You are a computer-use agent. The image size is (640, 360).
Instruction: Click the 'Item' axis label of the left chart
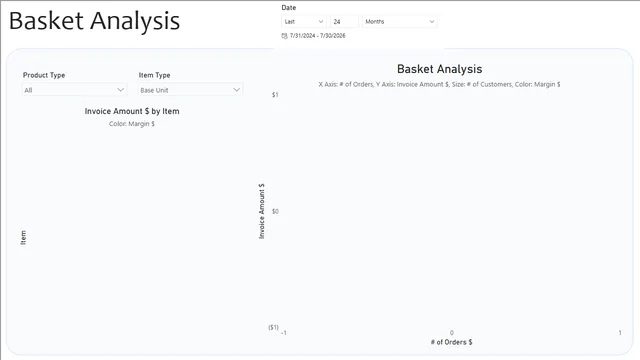click(23, 238)
